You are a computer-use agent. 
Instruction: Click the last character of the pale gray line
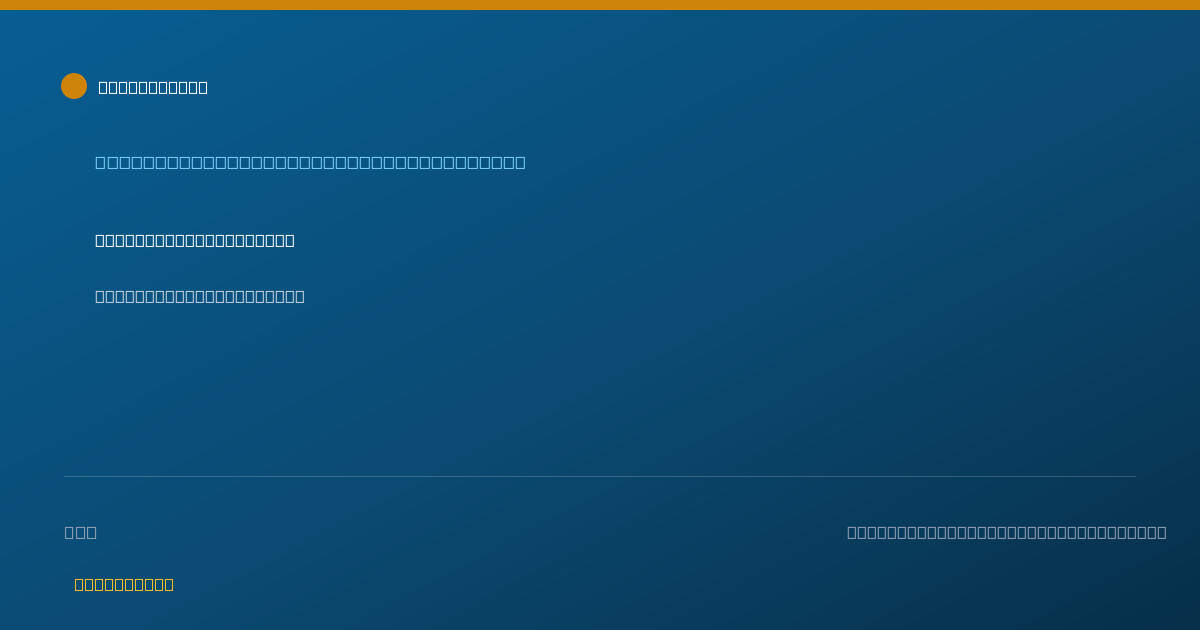300,296
